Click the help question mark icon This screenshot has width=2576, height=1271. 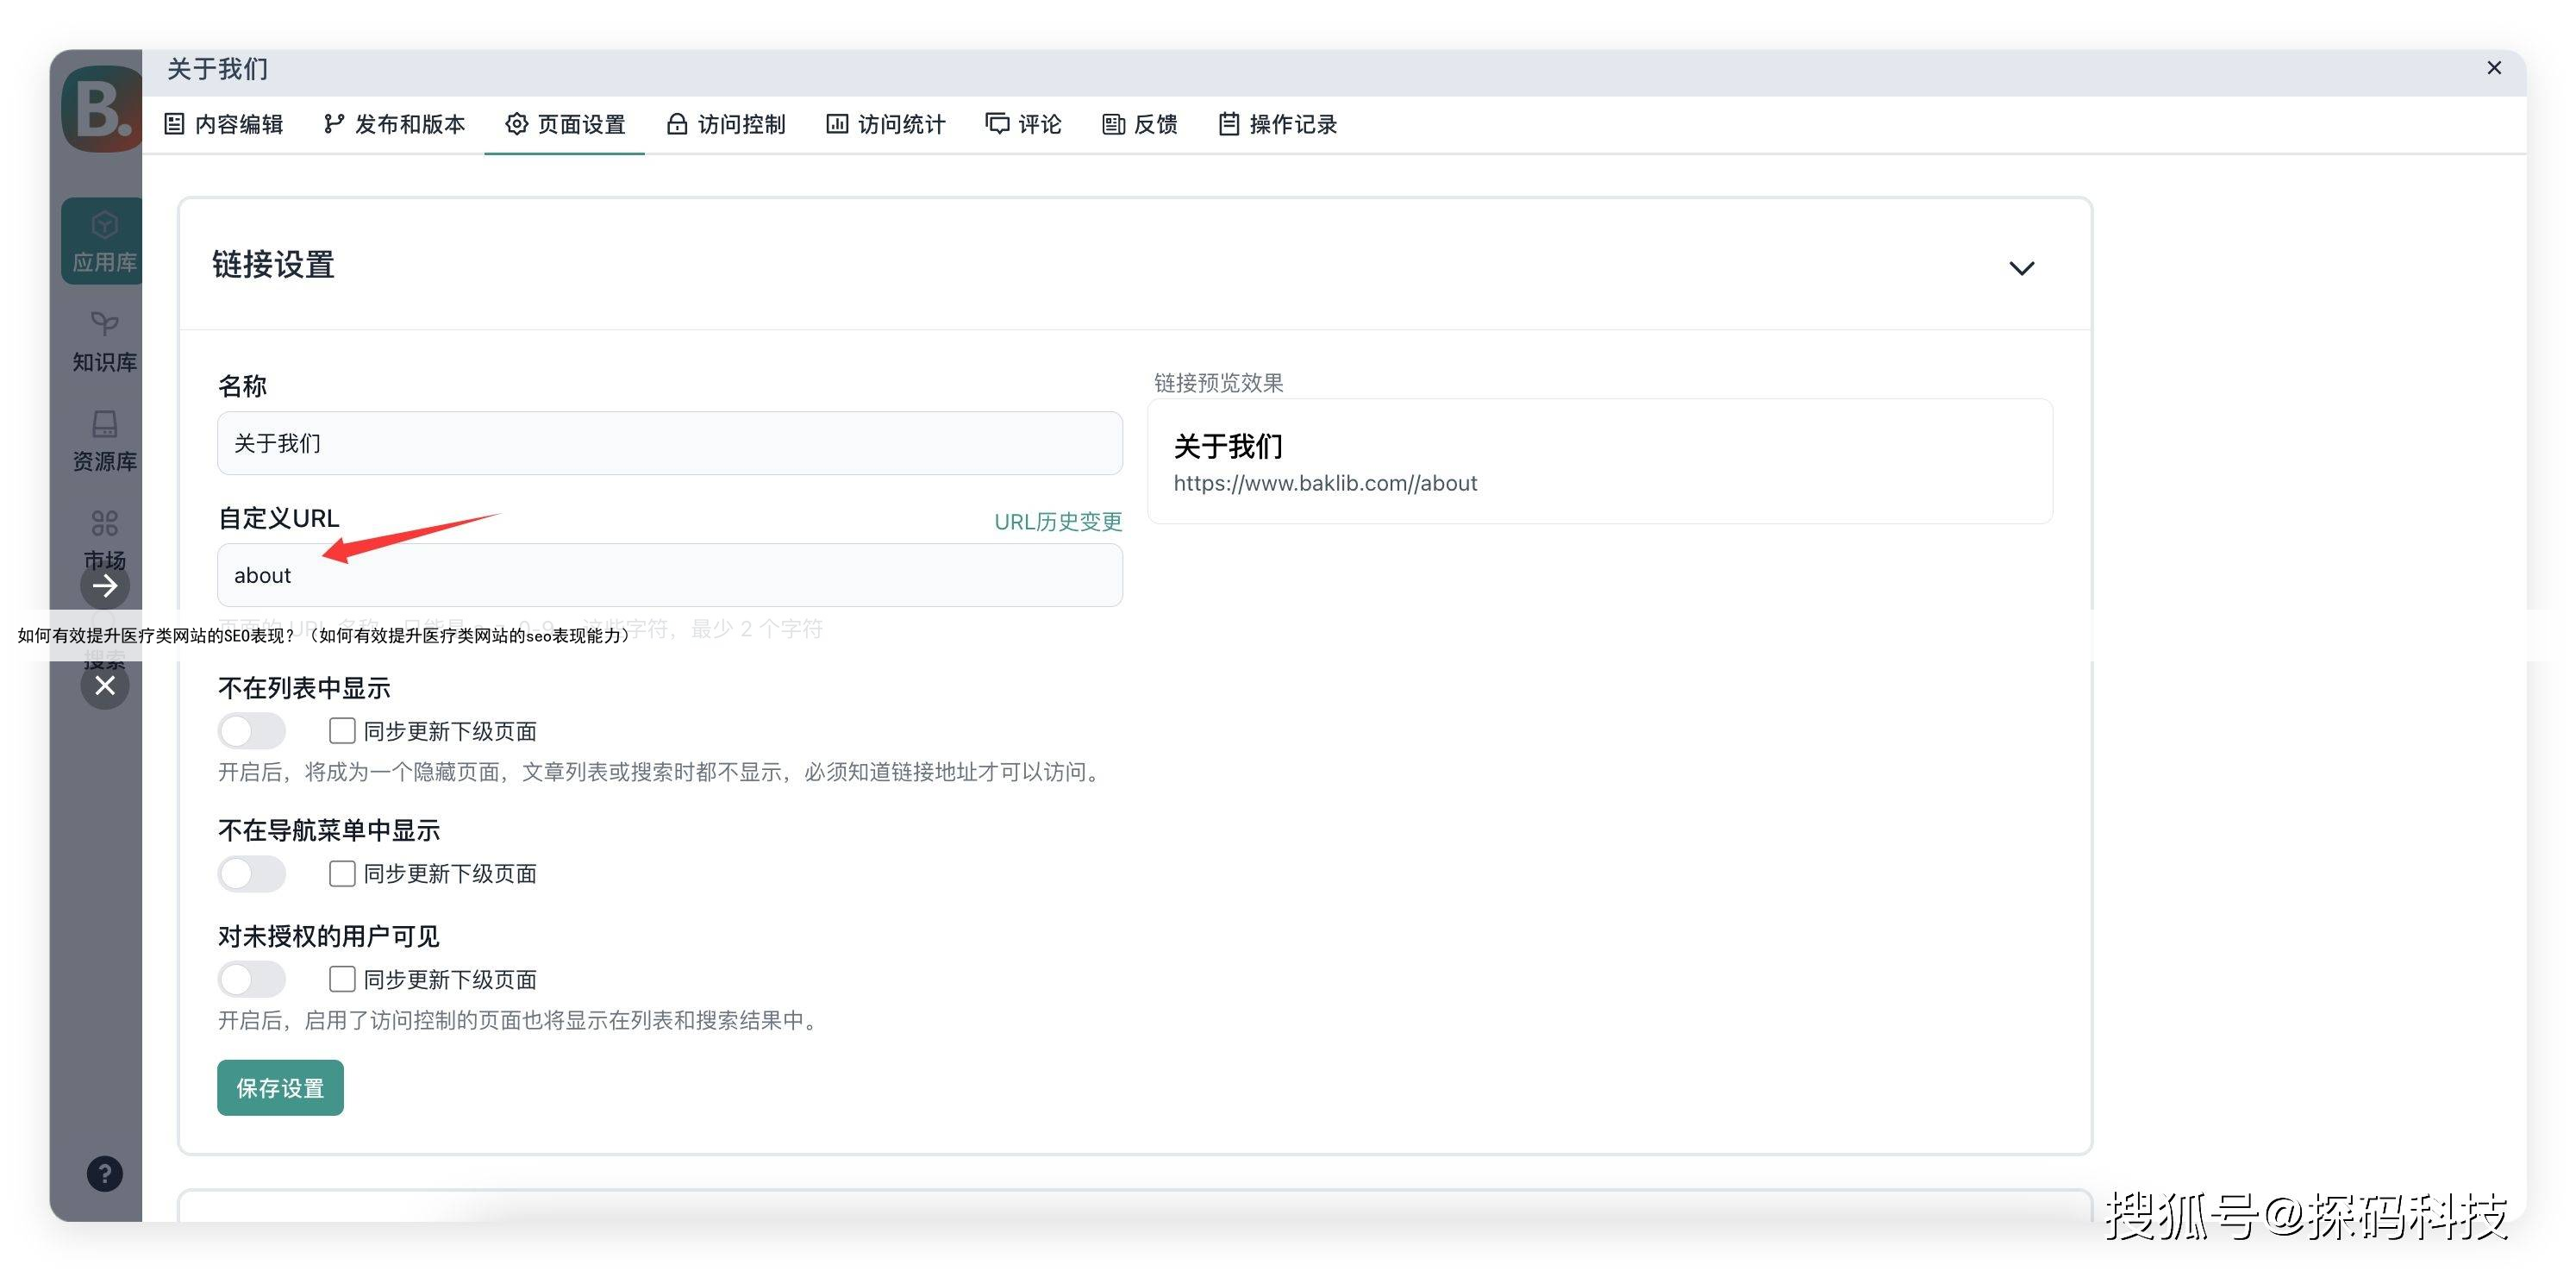pos(104,1173)
